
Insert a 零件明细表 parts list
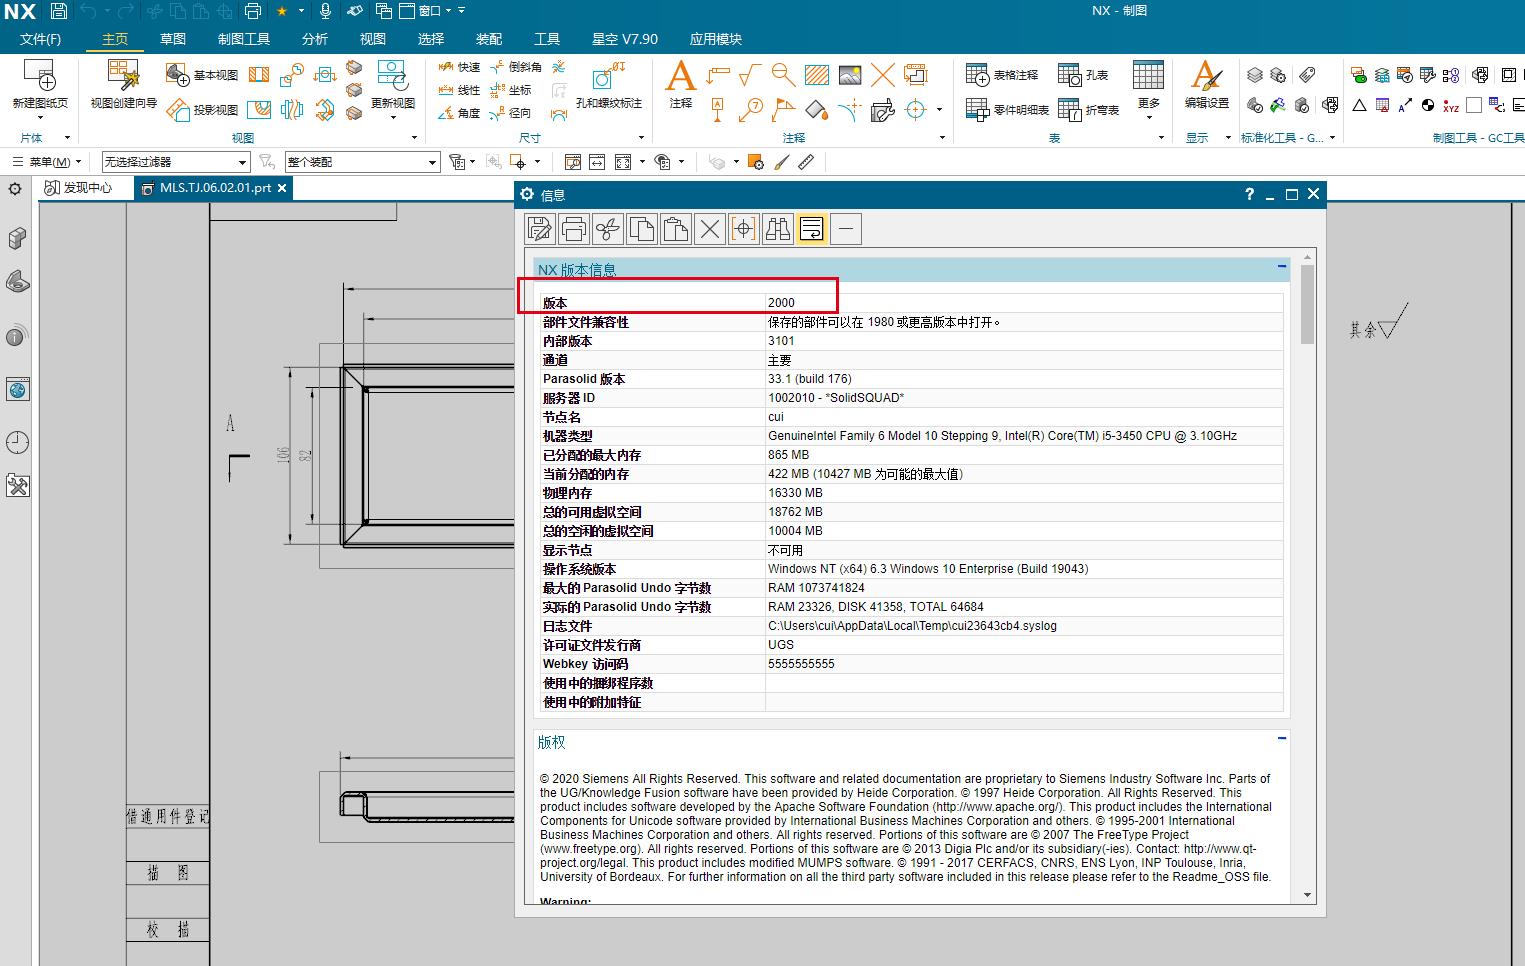point(1008,109)
